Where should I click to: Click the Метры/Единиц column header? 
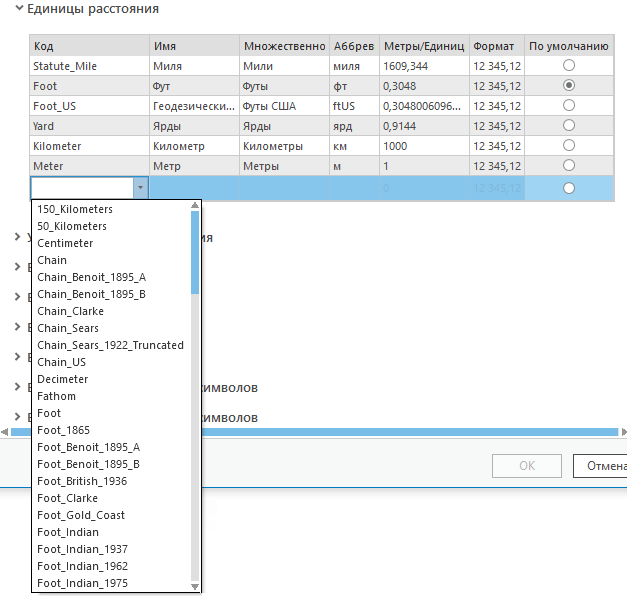(x=424, y=46)
